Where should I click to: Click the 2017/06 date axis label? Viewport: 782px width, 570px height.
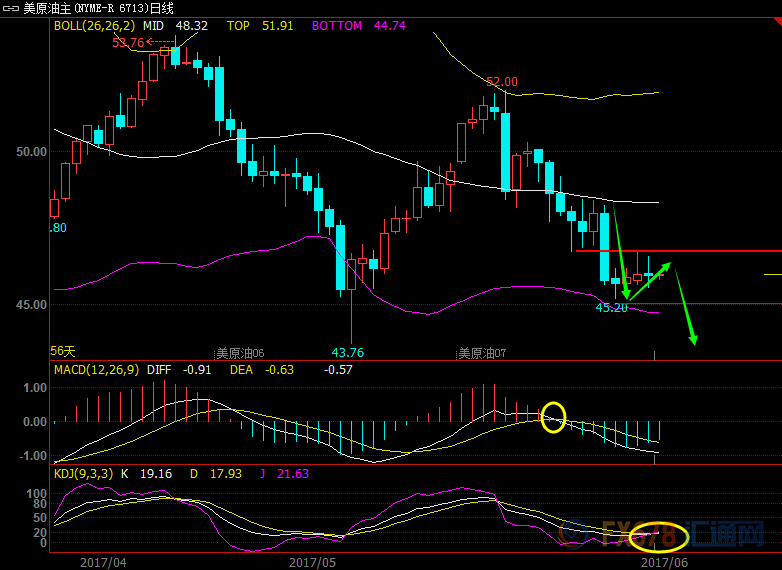pyautogui.click(x=664, y=563)
